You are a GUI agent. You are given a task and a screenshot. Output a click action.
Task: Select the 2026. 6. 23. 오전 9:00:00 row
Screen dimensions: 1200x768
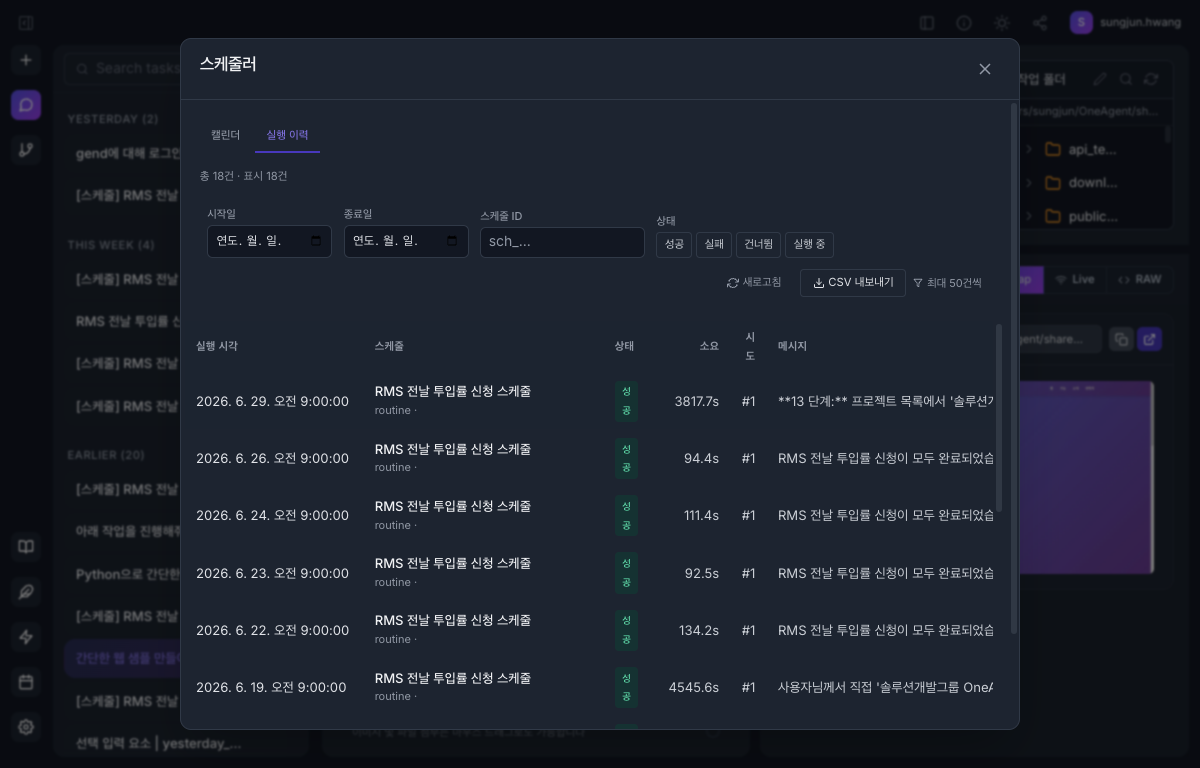[594, 573]
